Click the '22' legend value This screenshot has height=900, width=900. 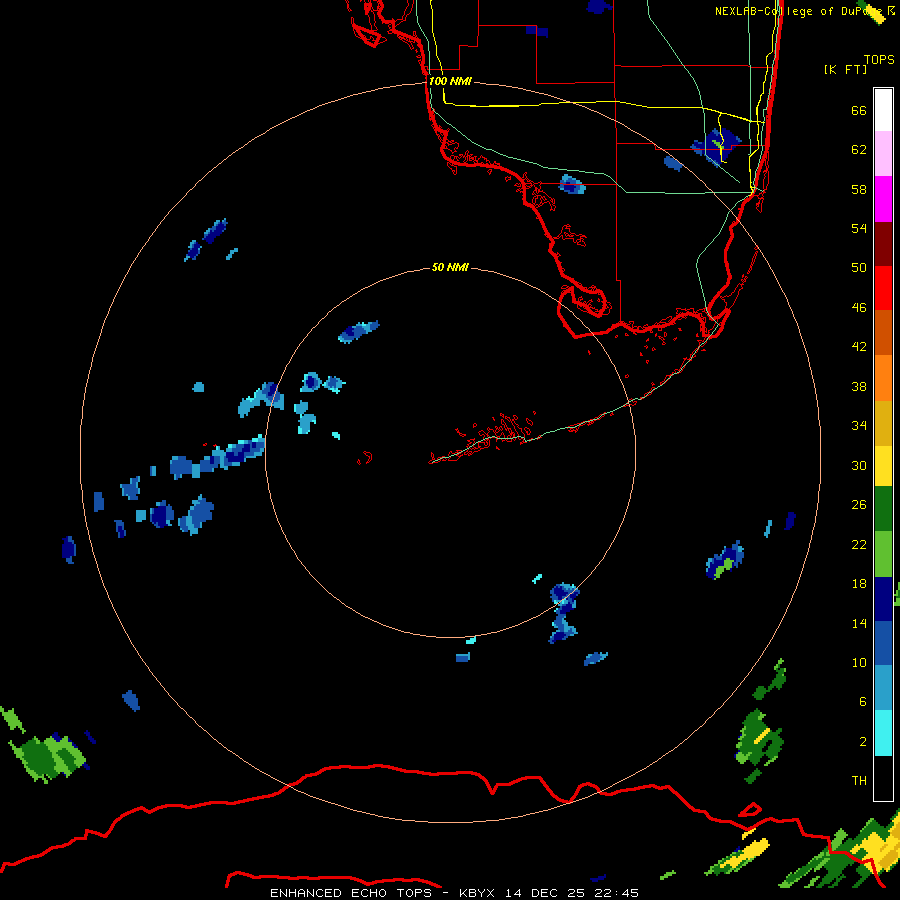[x=859, y=544]
